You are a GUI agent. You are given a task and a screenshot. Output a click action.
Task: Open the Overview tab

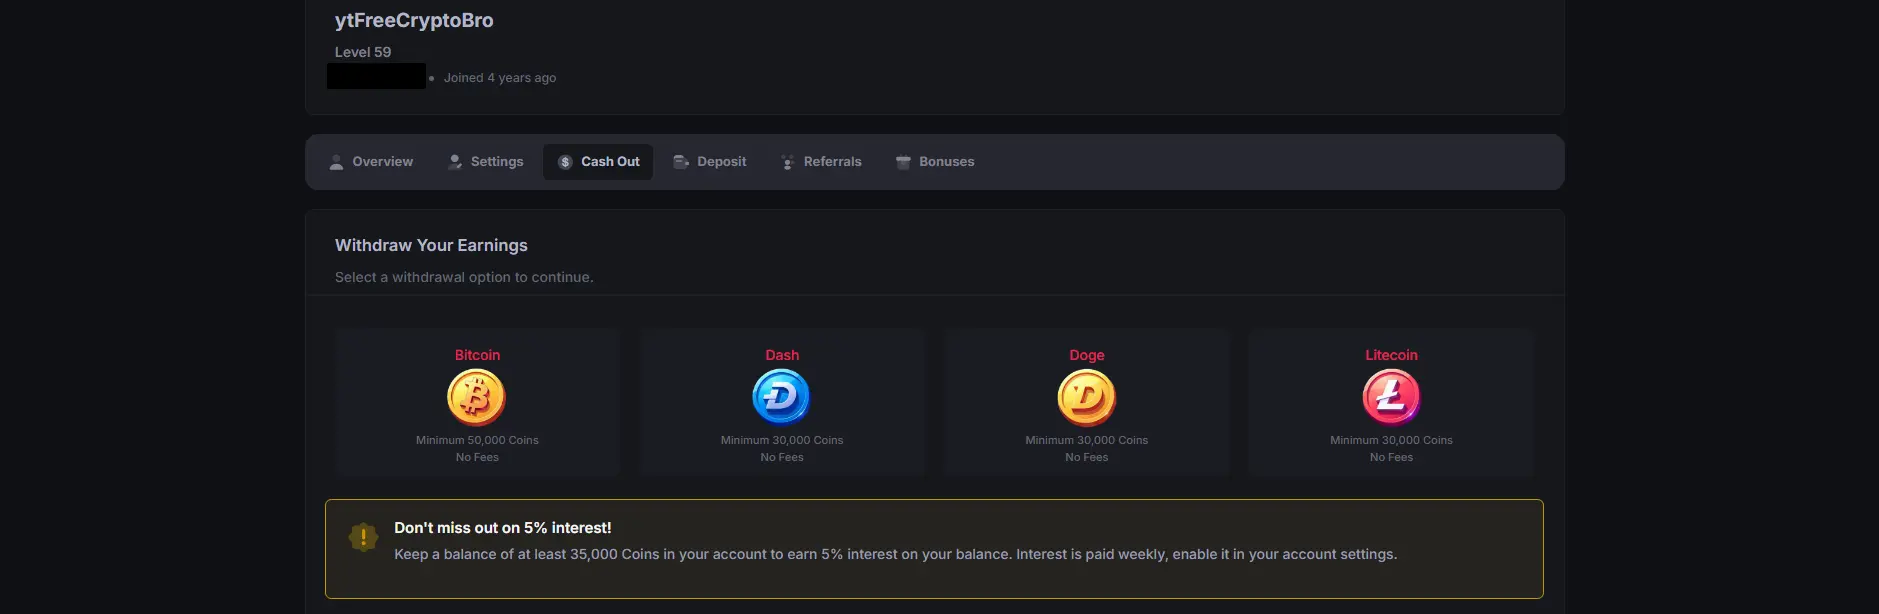click(371, 162)
